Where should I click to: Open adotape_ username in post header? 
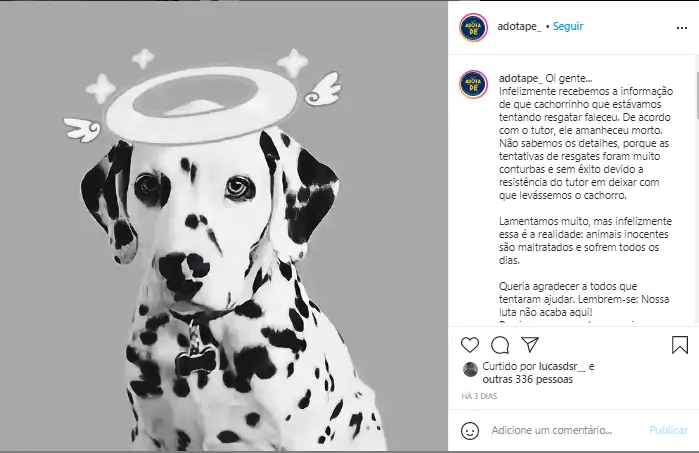pos(519,26)
